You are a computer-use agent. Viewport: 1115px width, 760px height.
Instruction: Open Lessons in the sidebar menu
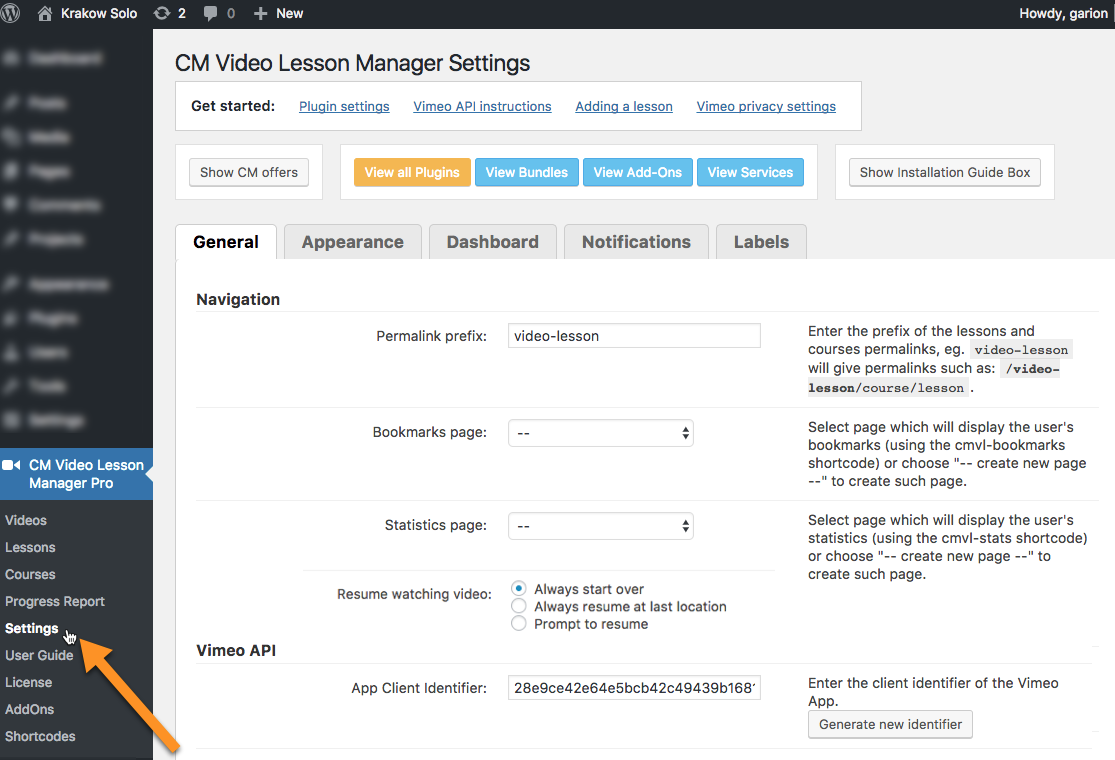30,547
